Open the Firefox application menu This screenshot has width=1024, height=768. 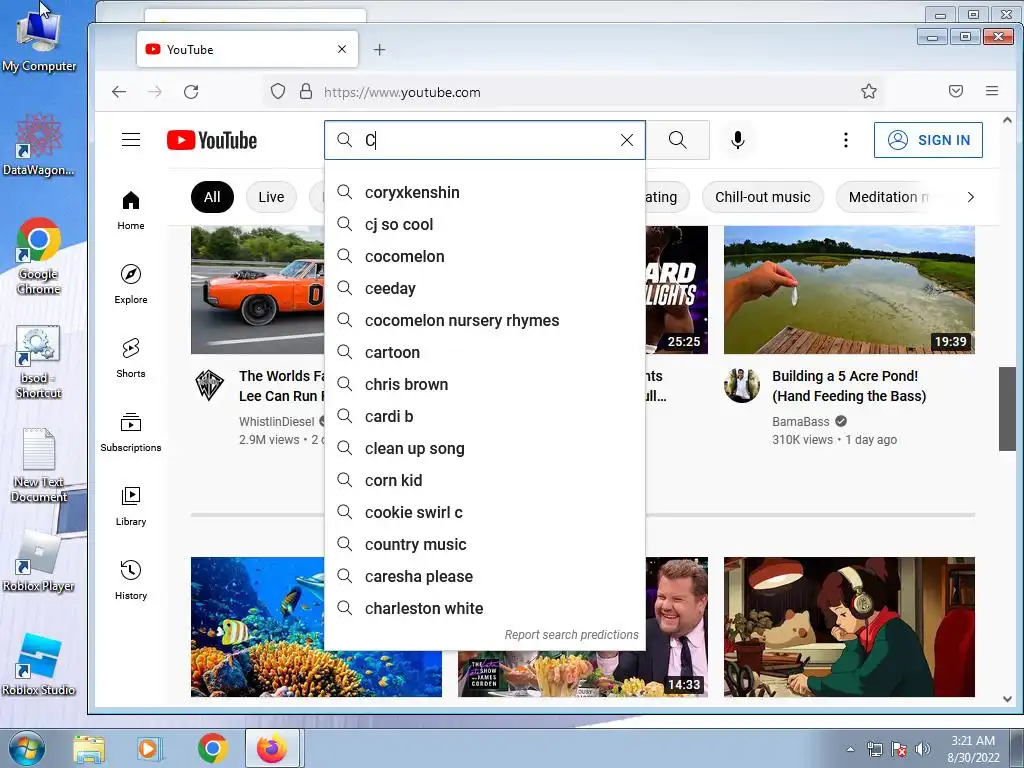coord(991,91)
